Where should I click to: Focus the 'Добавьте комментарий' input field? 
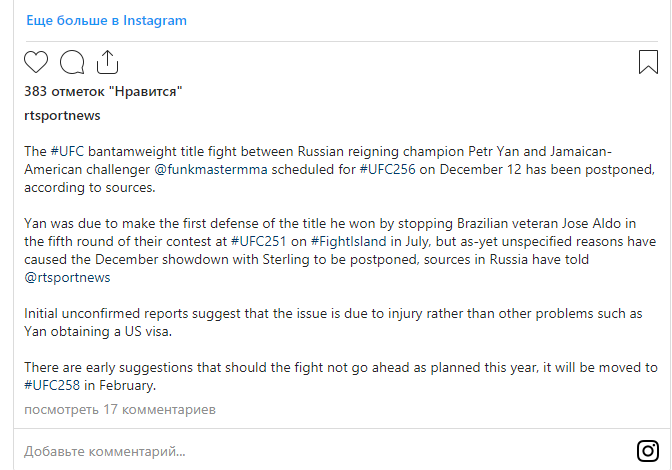[x=300, y=451]
